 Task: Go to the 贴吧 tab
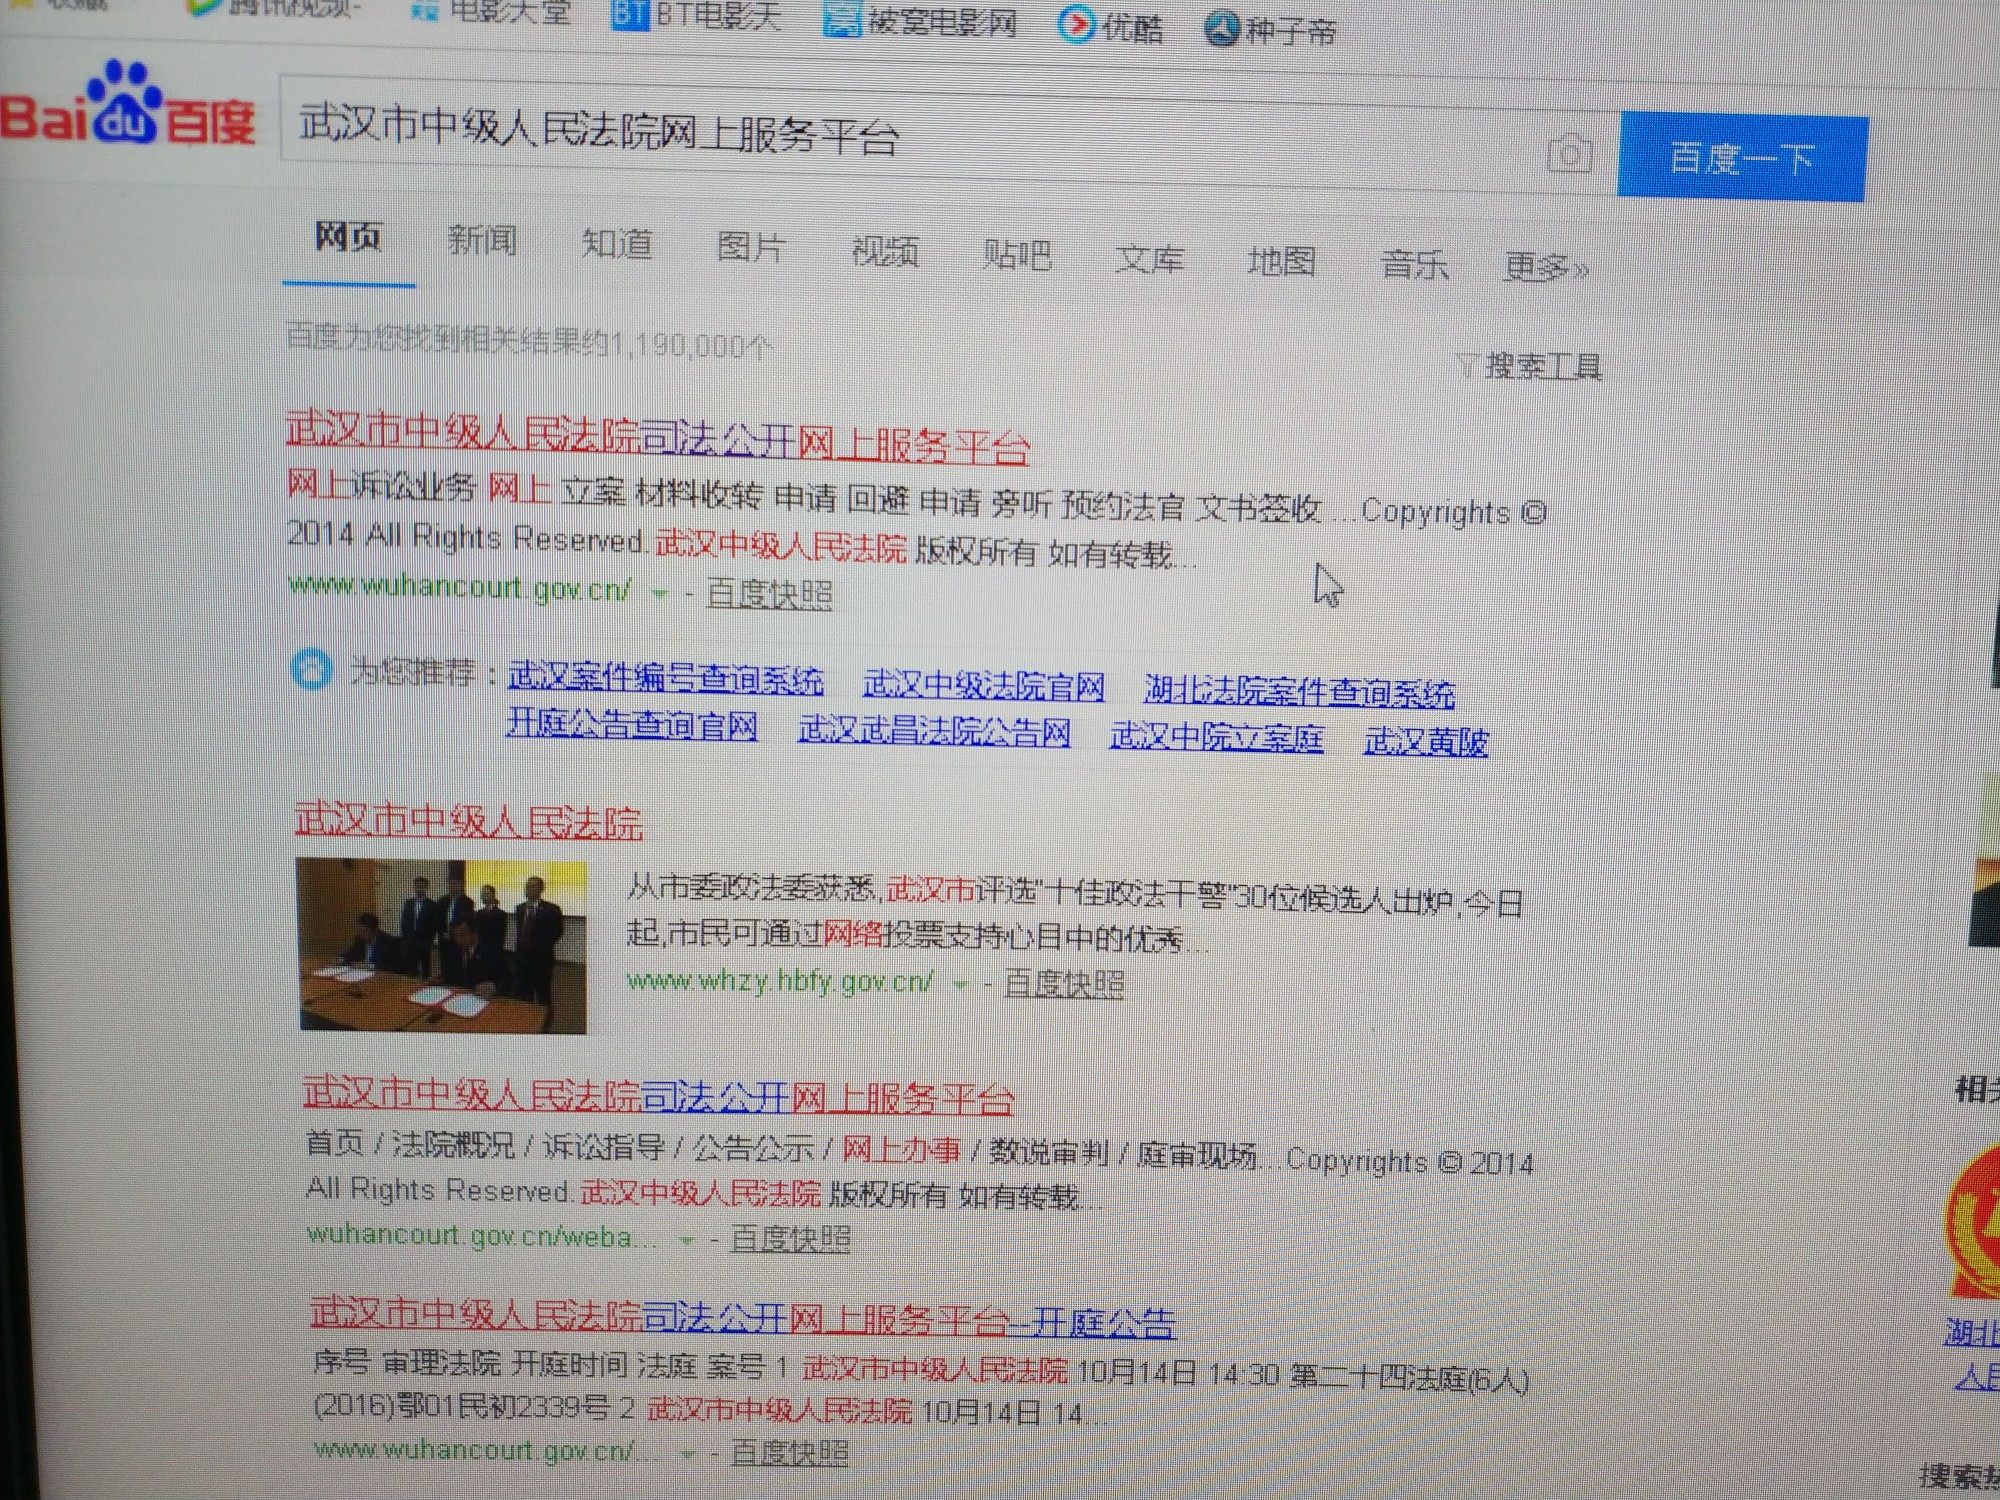coord(1017,256)
